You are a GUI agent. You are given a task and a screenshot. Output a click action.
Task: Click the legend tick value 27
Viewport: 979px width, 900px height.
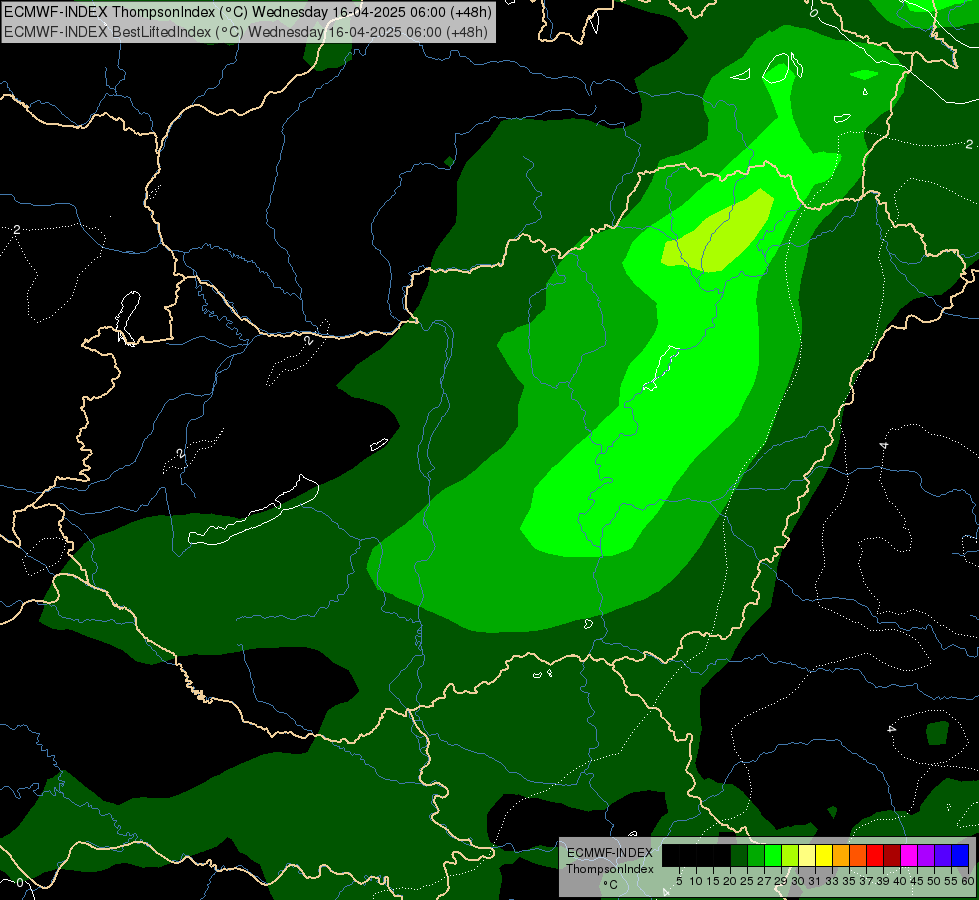764,881
